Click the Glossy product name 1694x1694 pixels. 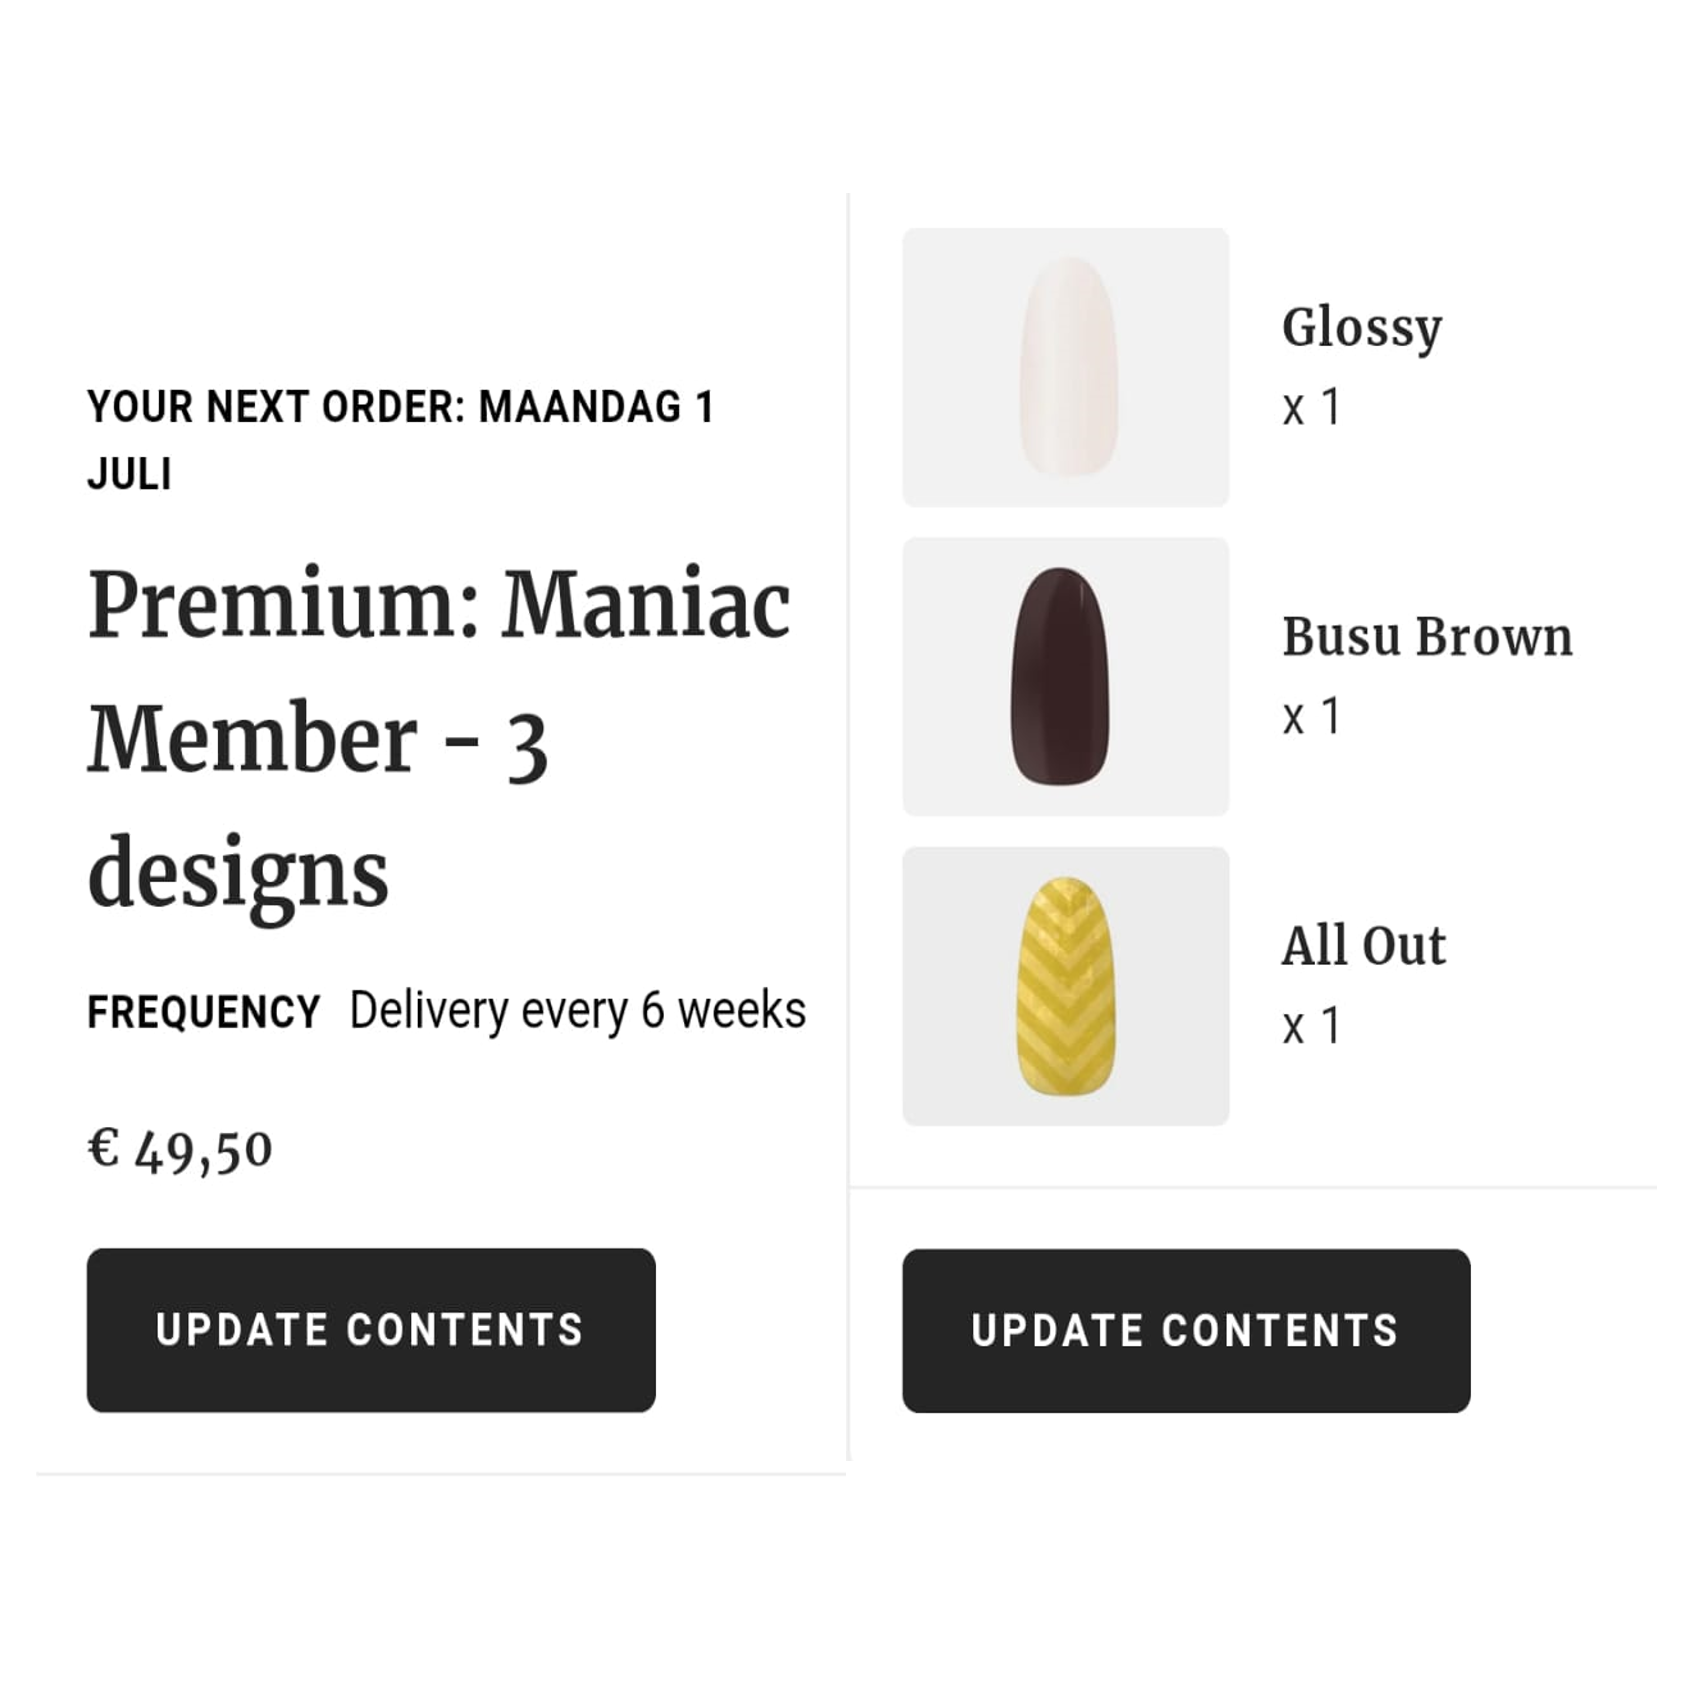(x=1361, y=327)
